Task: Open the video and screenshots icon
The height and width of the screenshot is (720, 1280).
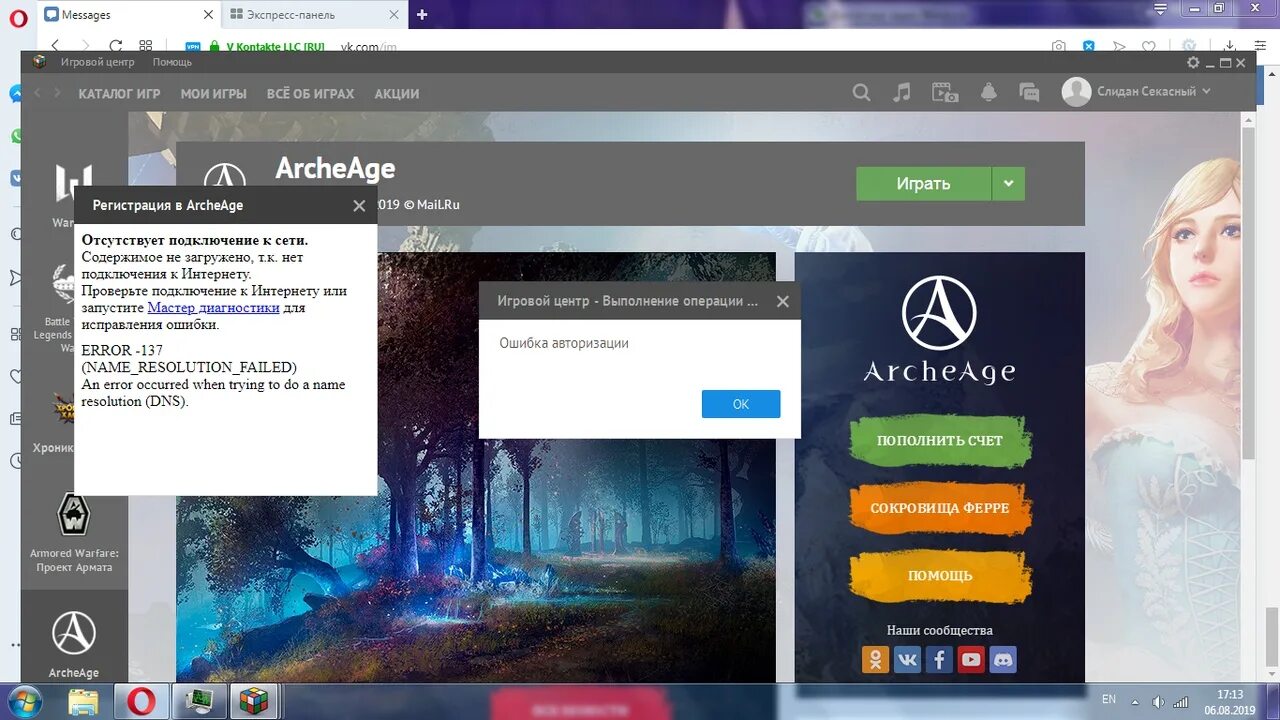Action: click(x=945, y=93)
